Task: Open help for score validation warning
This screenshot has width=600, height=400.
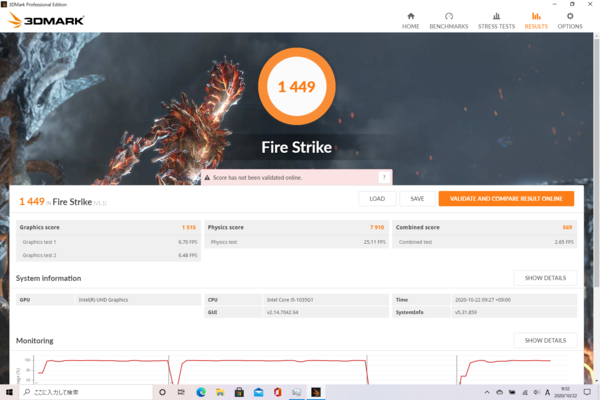Action: pyautogui.click(x=384, y=177)
